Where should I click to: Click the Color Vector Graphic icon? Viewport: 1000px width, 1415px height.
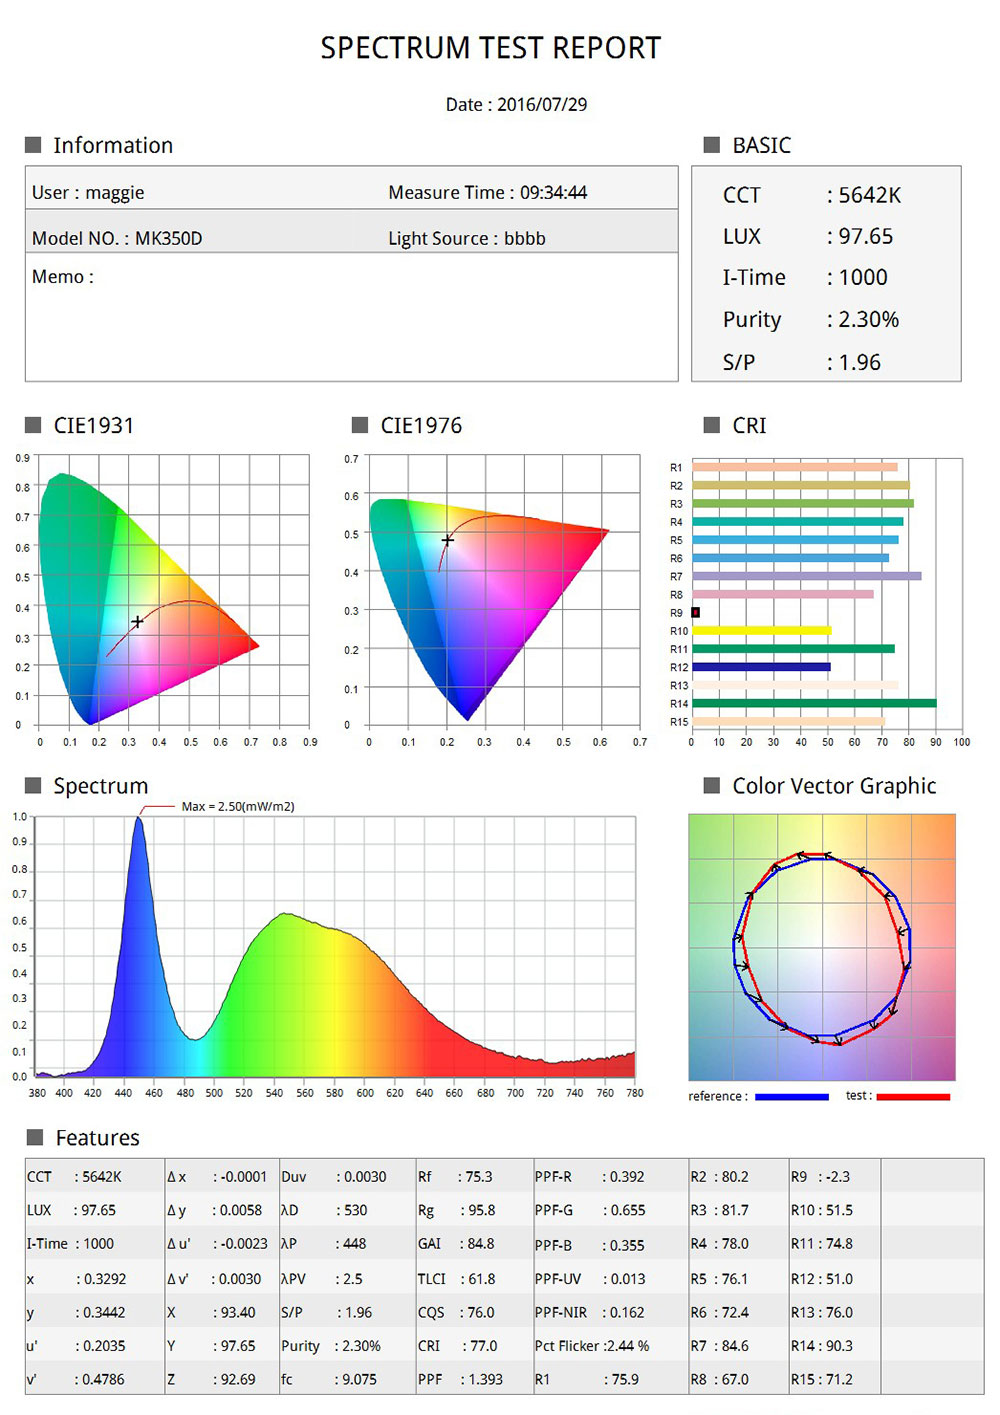710,787
